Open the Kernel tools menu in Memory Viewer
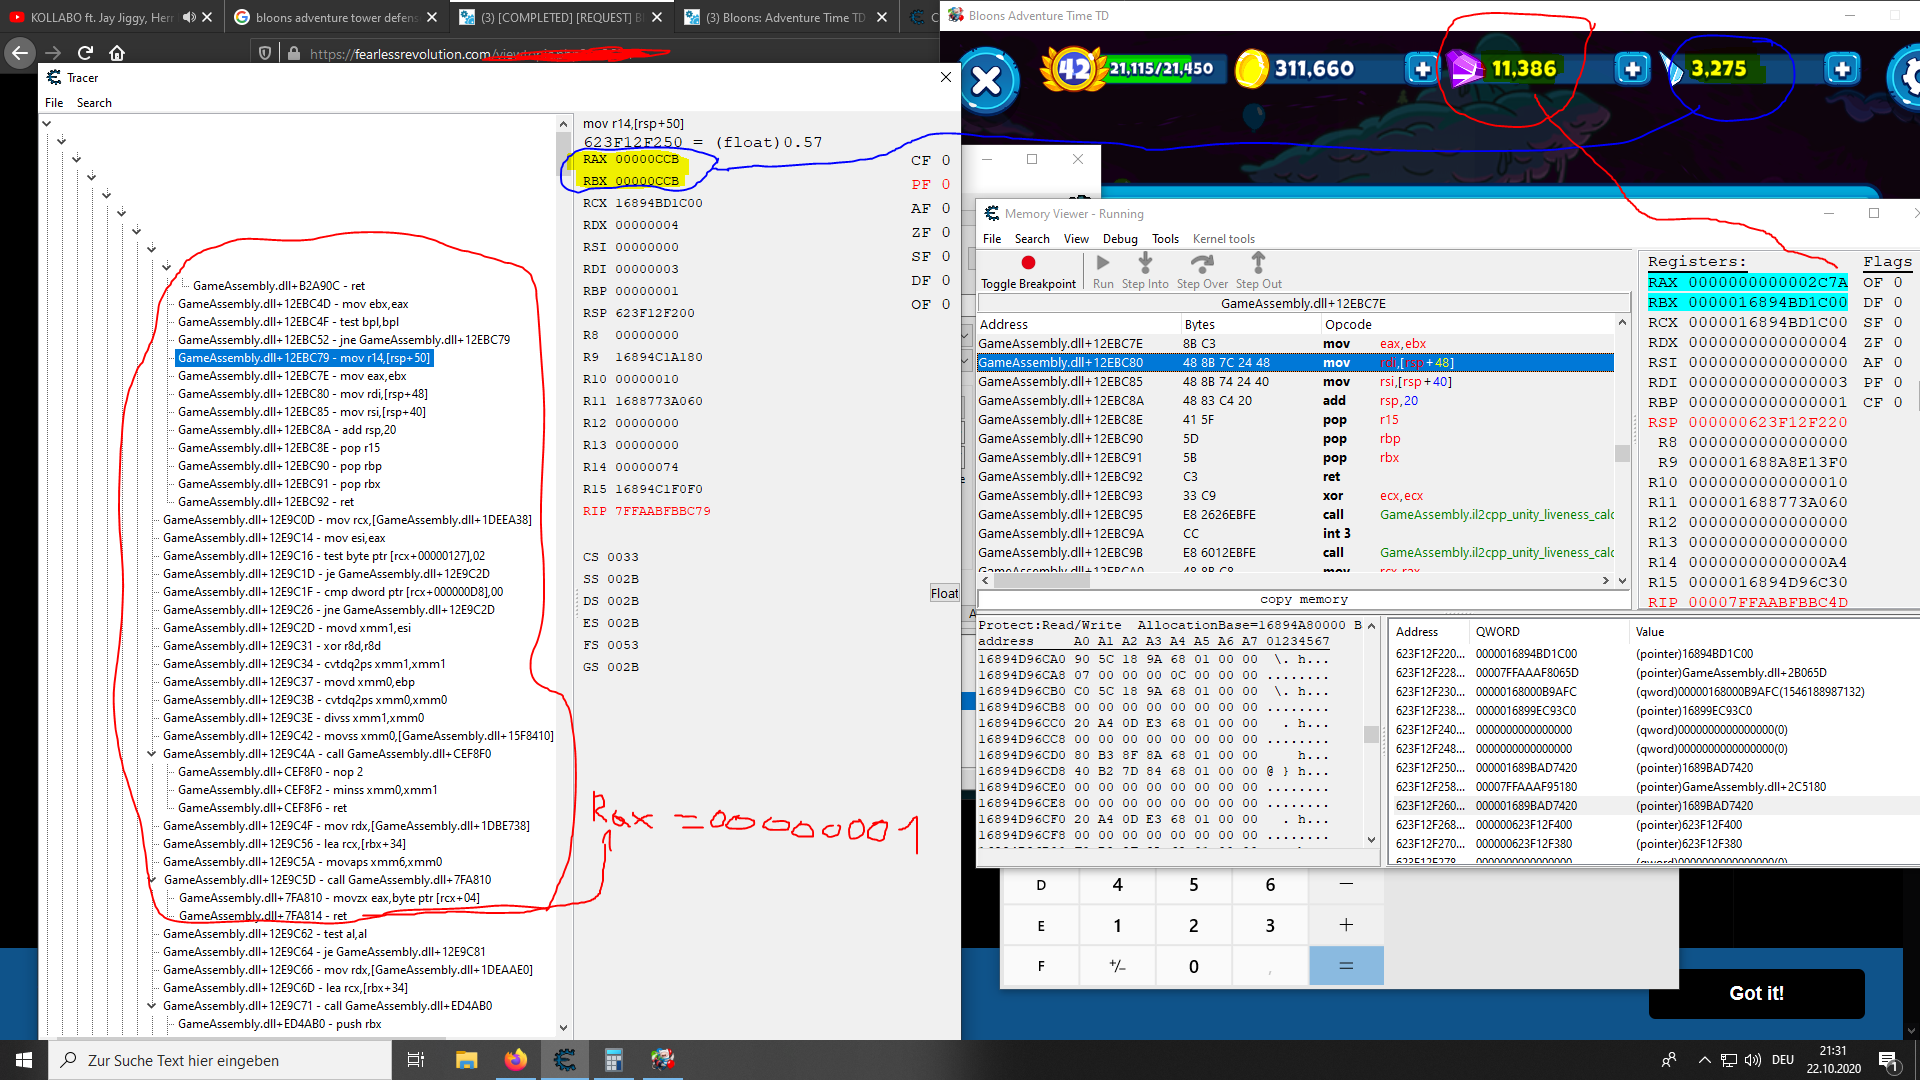 [1223, 239]
